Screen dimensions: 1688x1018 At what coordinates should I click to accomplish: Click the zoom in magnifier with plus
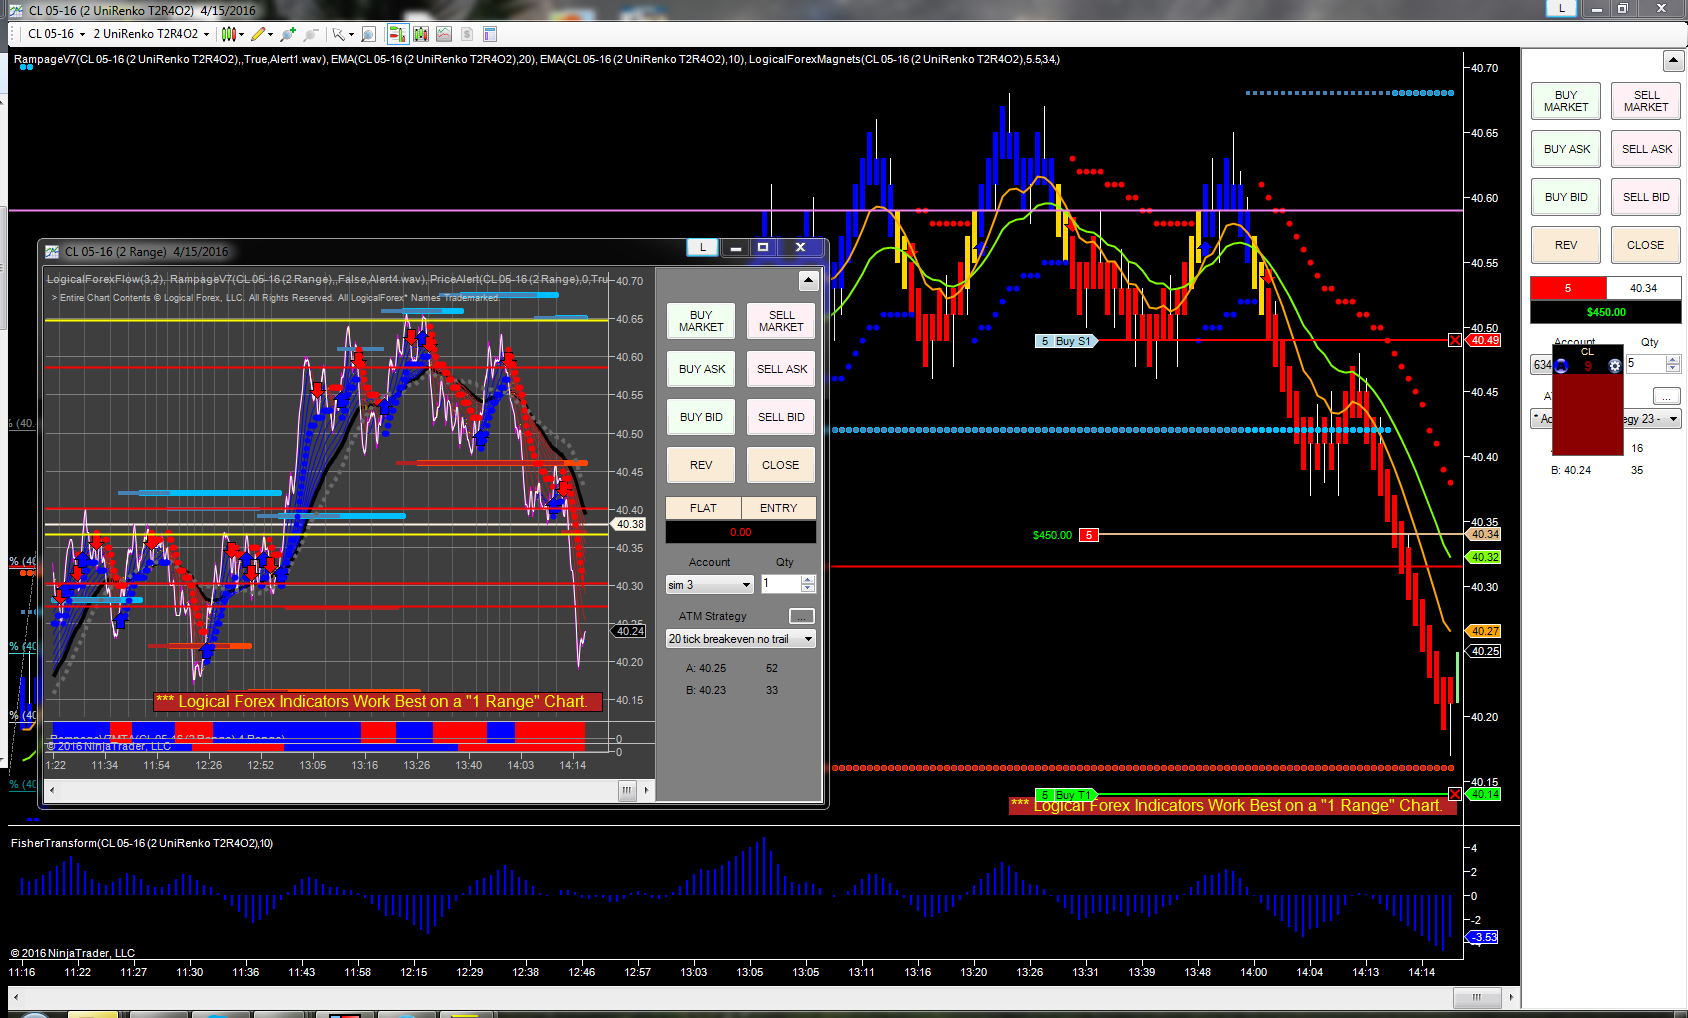[x=288, y=34]
